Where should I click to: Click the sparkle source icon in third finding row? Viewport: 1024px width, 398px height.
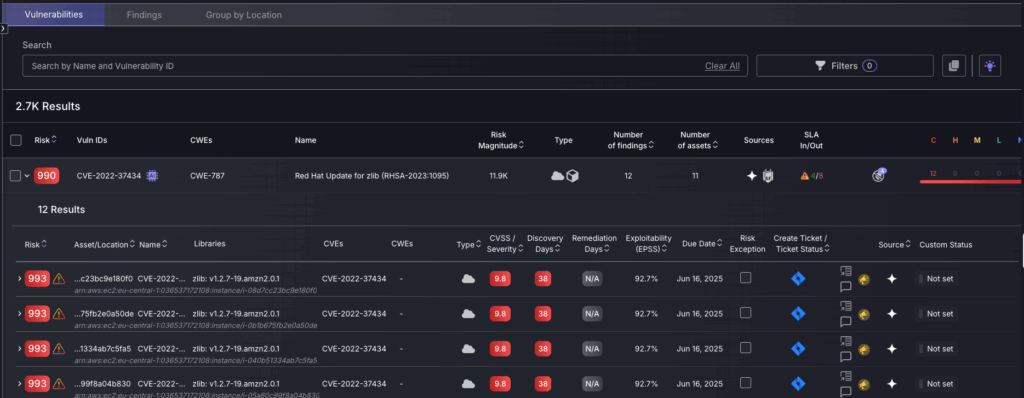click(x=892, y=349)
